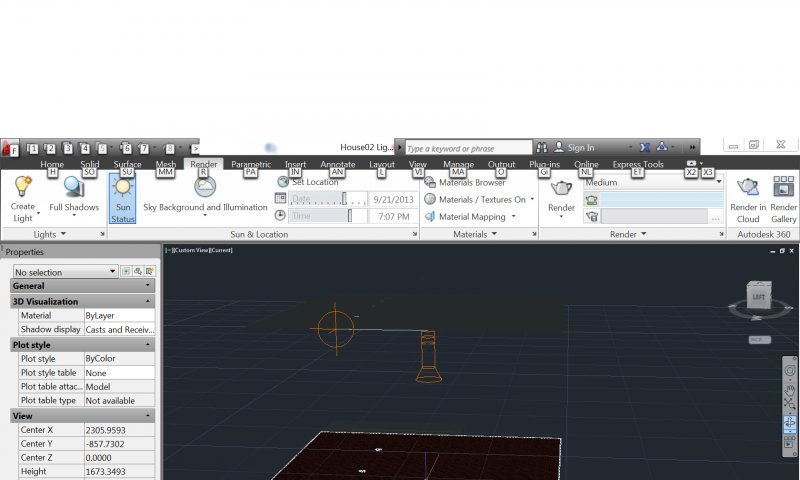Image resolution: width=800 pixels, height=480 pixels.
Task: Expand the Render panel title dropdown
Action: click(643, 234)
